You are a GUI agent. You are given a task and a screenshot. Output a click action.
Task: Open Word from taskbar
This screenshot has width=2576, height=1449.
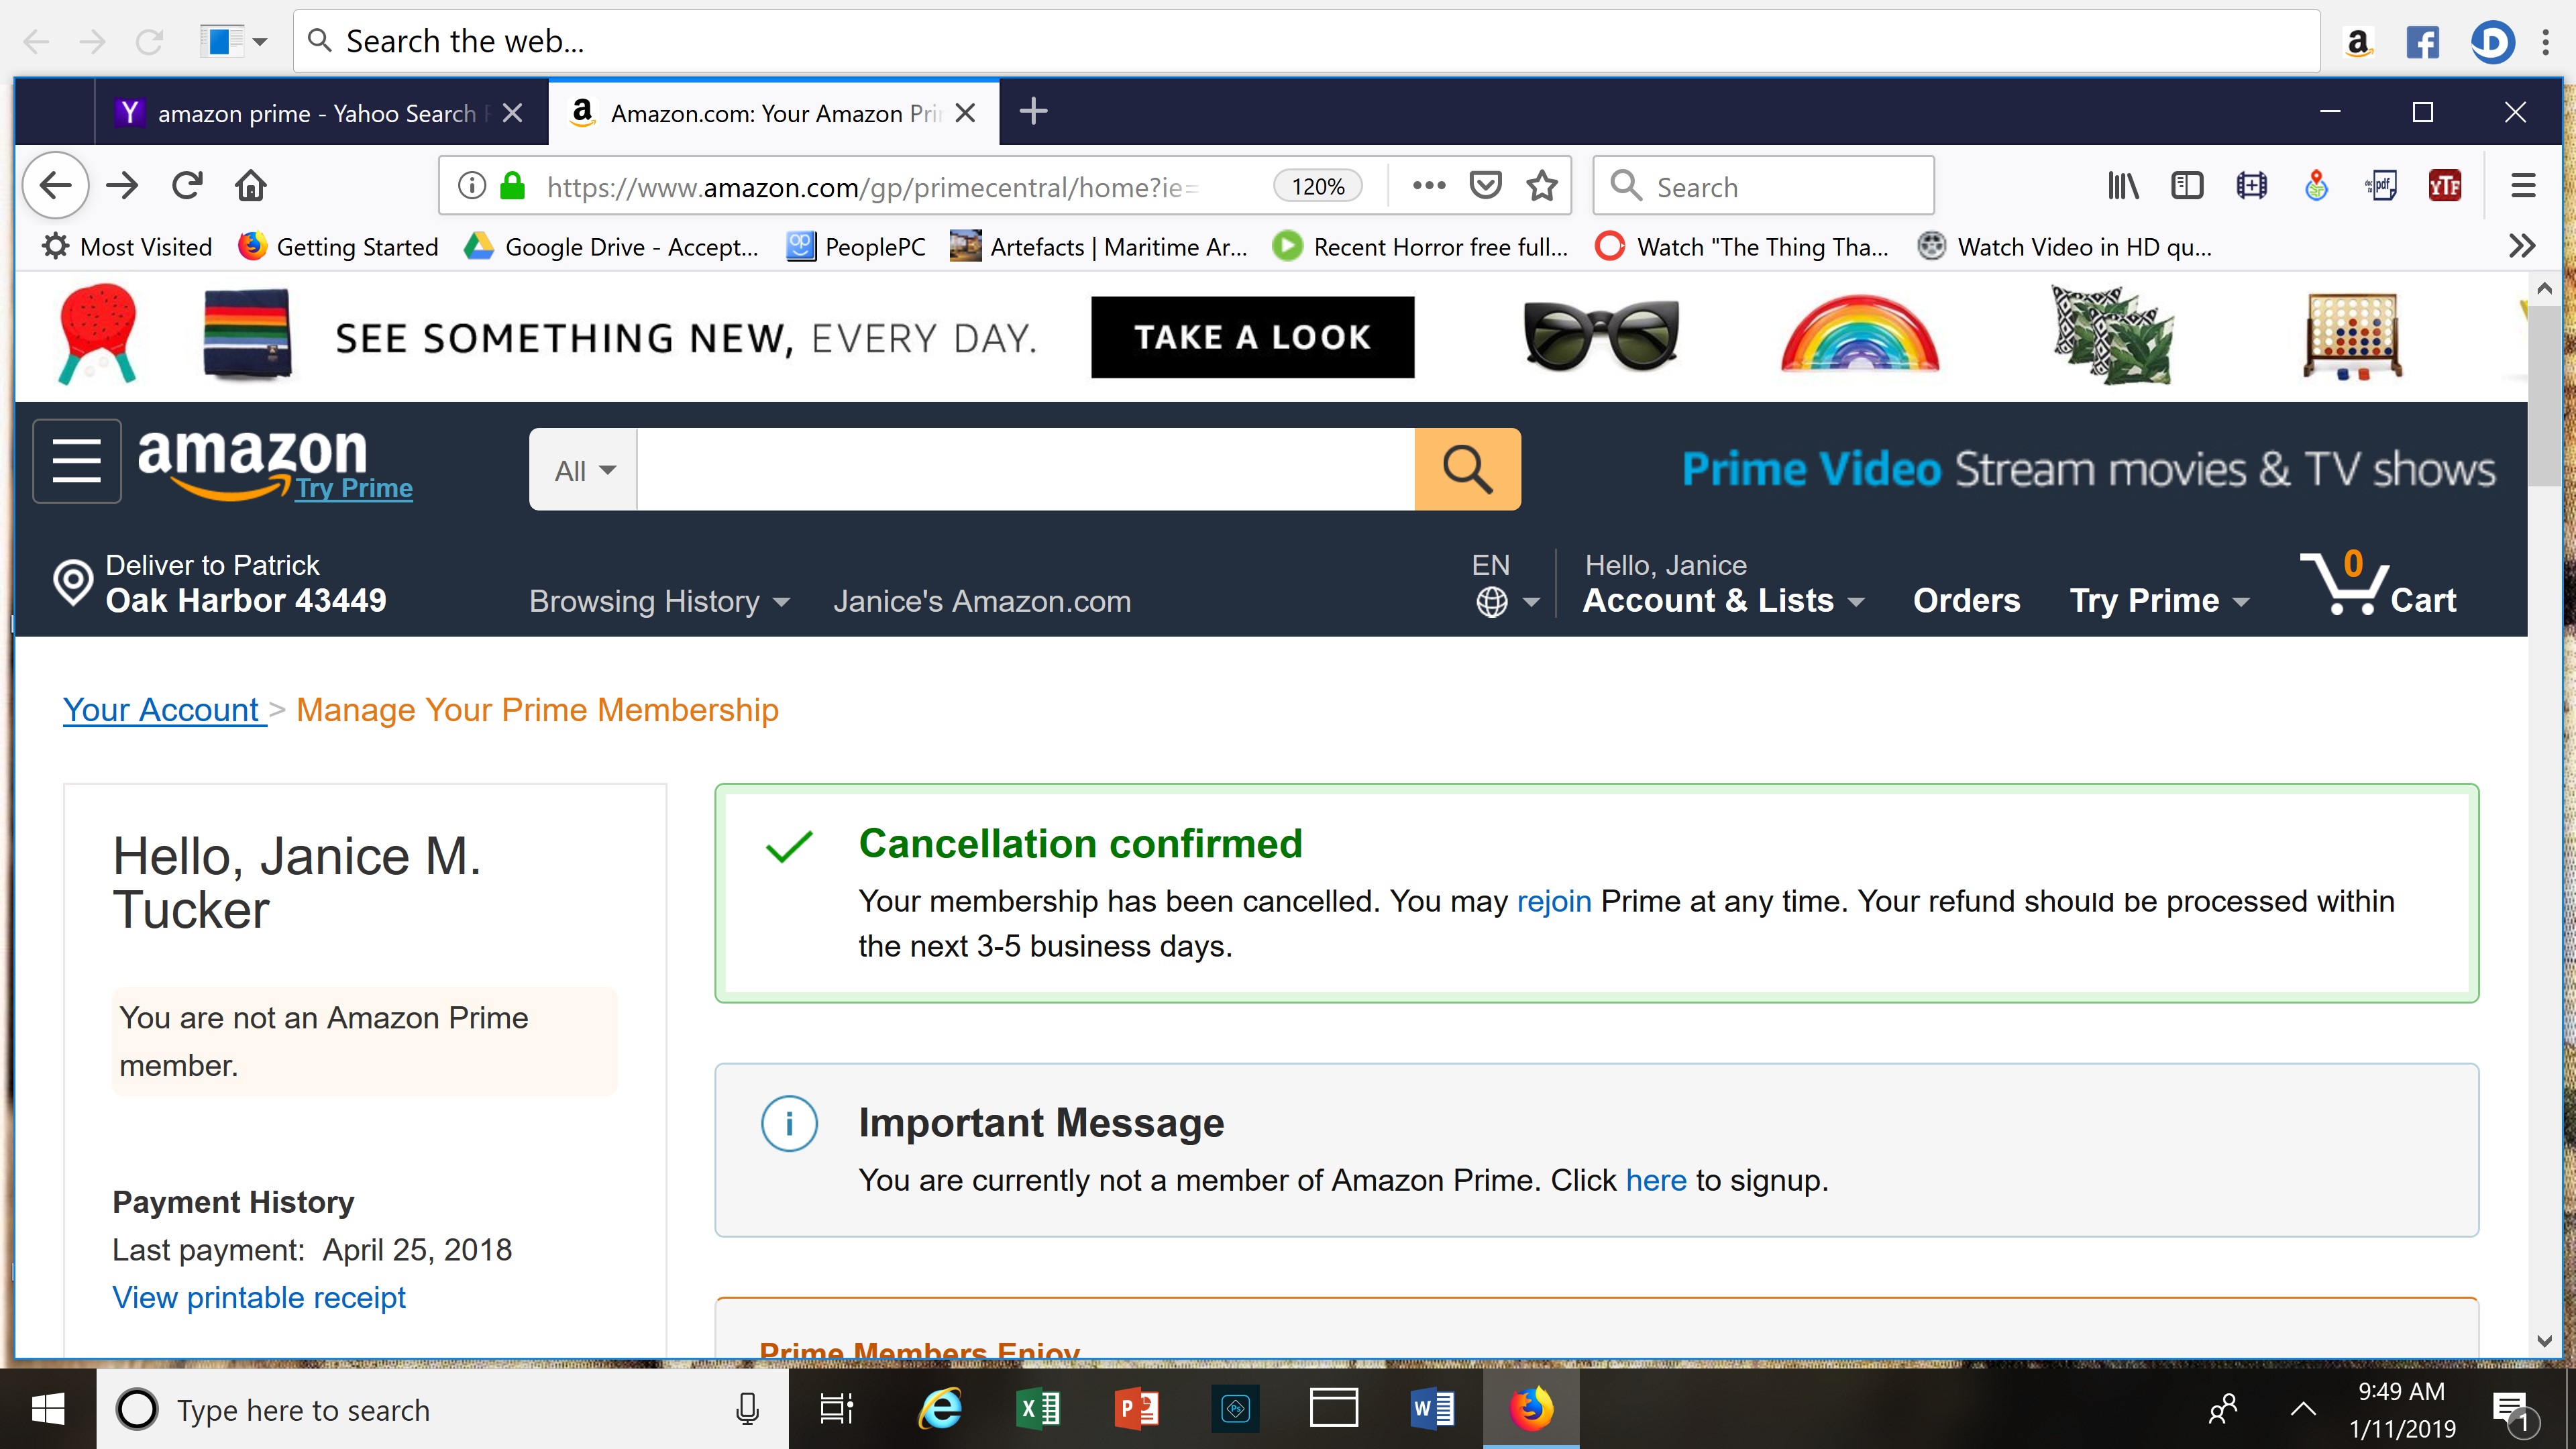1432,1409
